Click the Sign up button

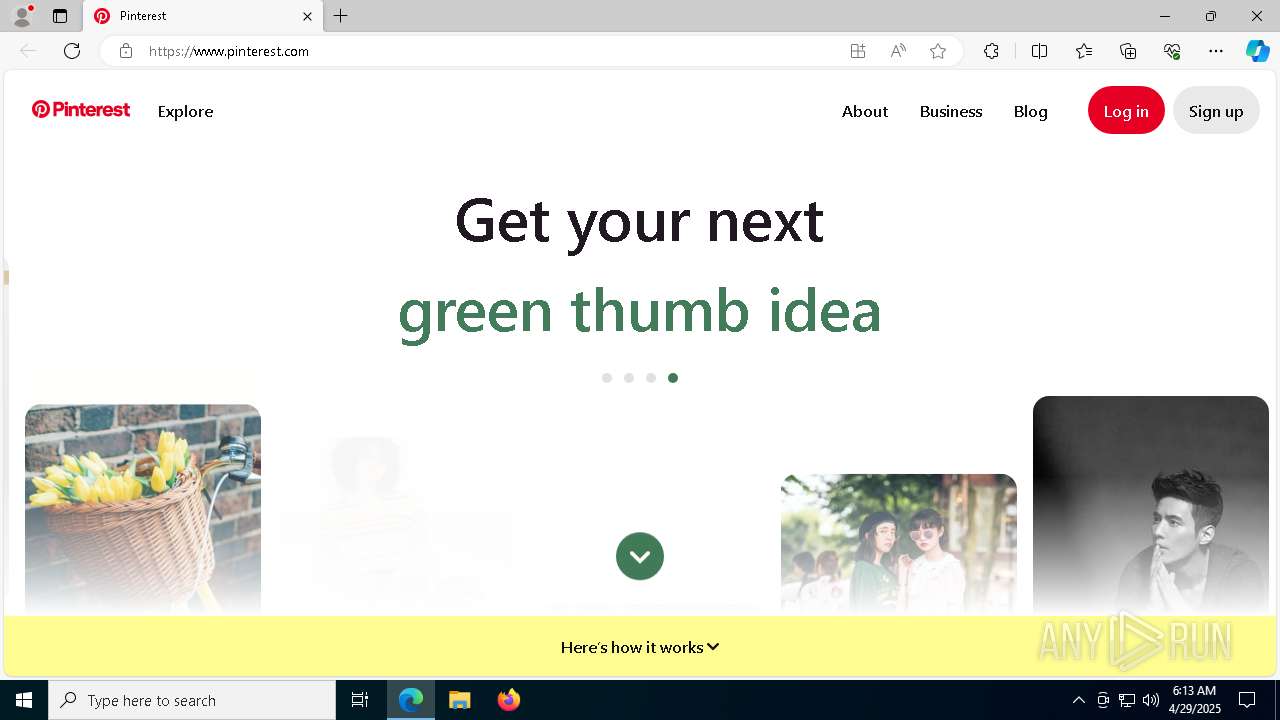tap(1216, 111)
